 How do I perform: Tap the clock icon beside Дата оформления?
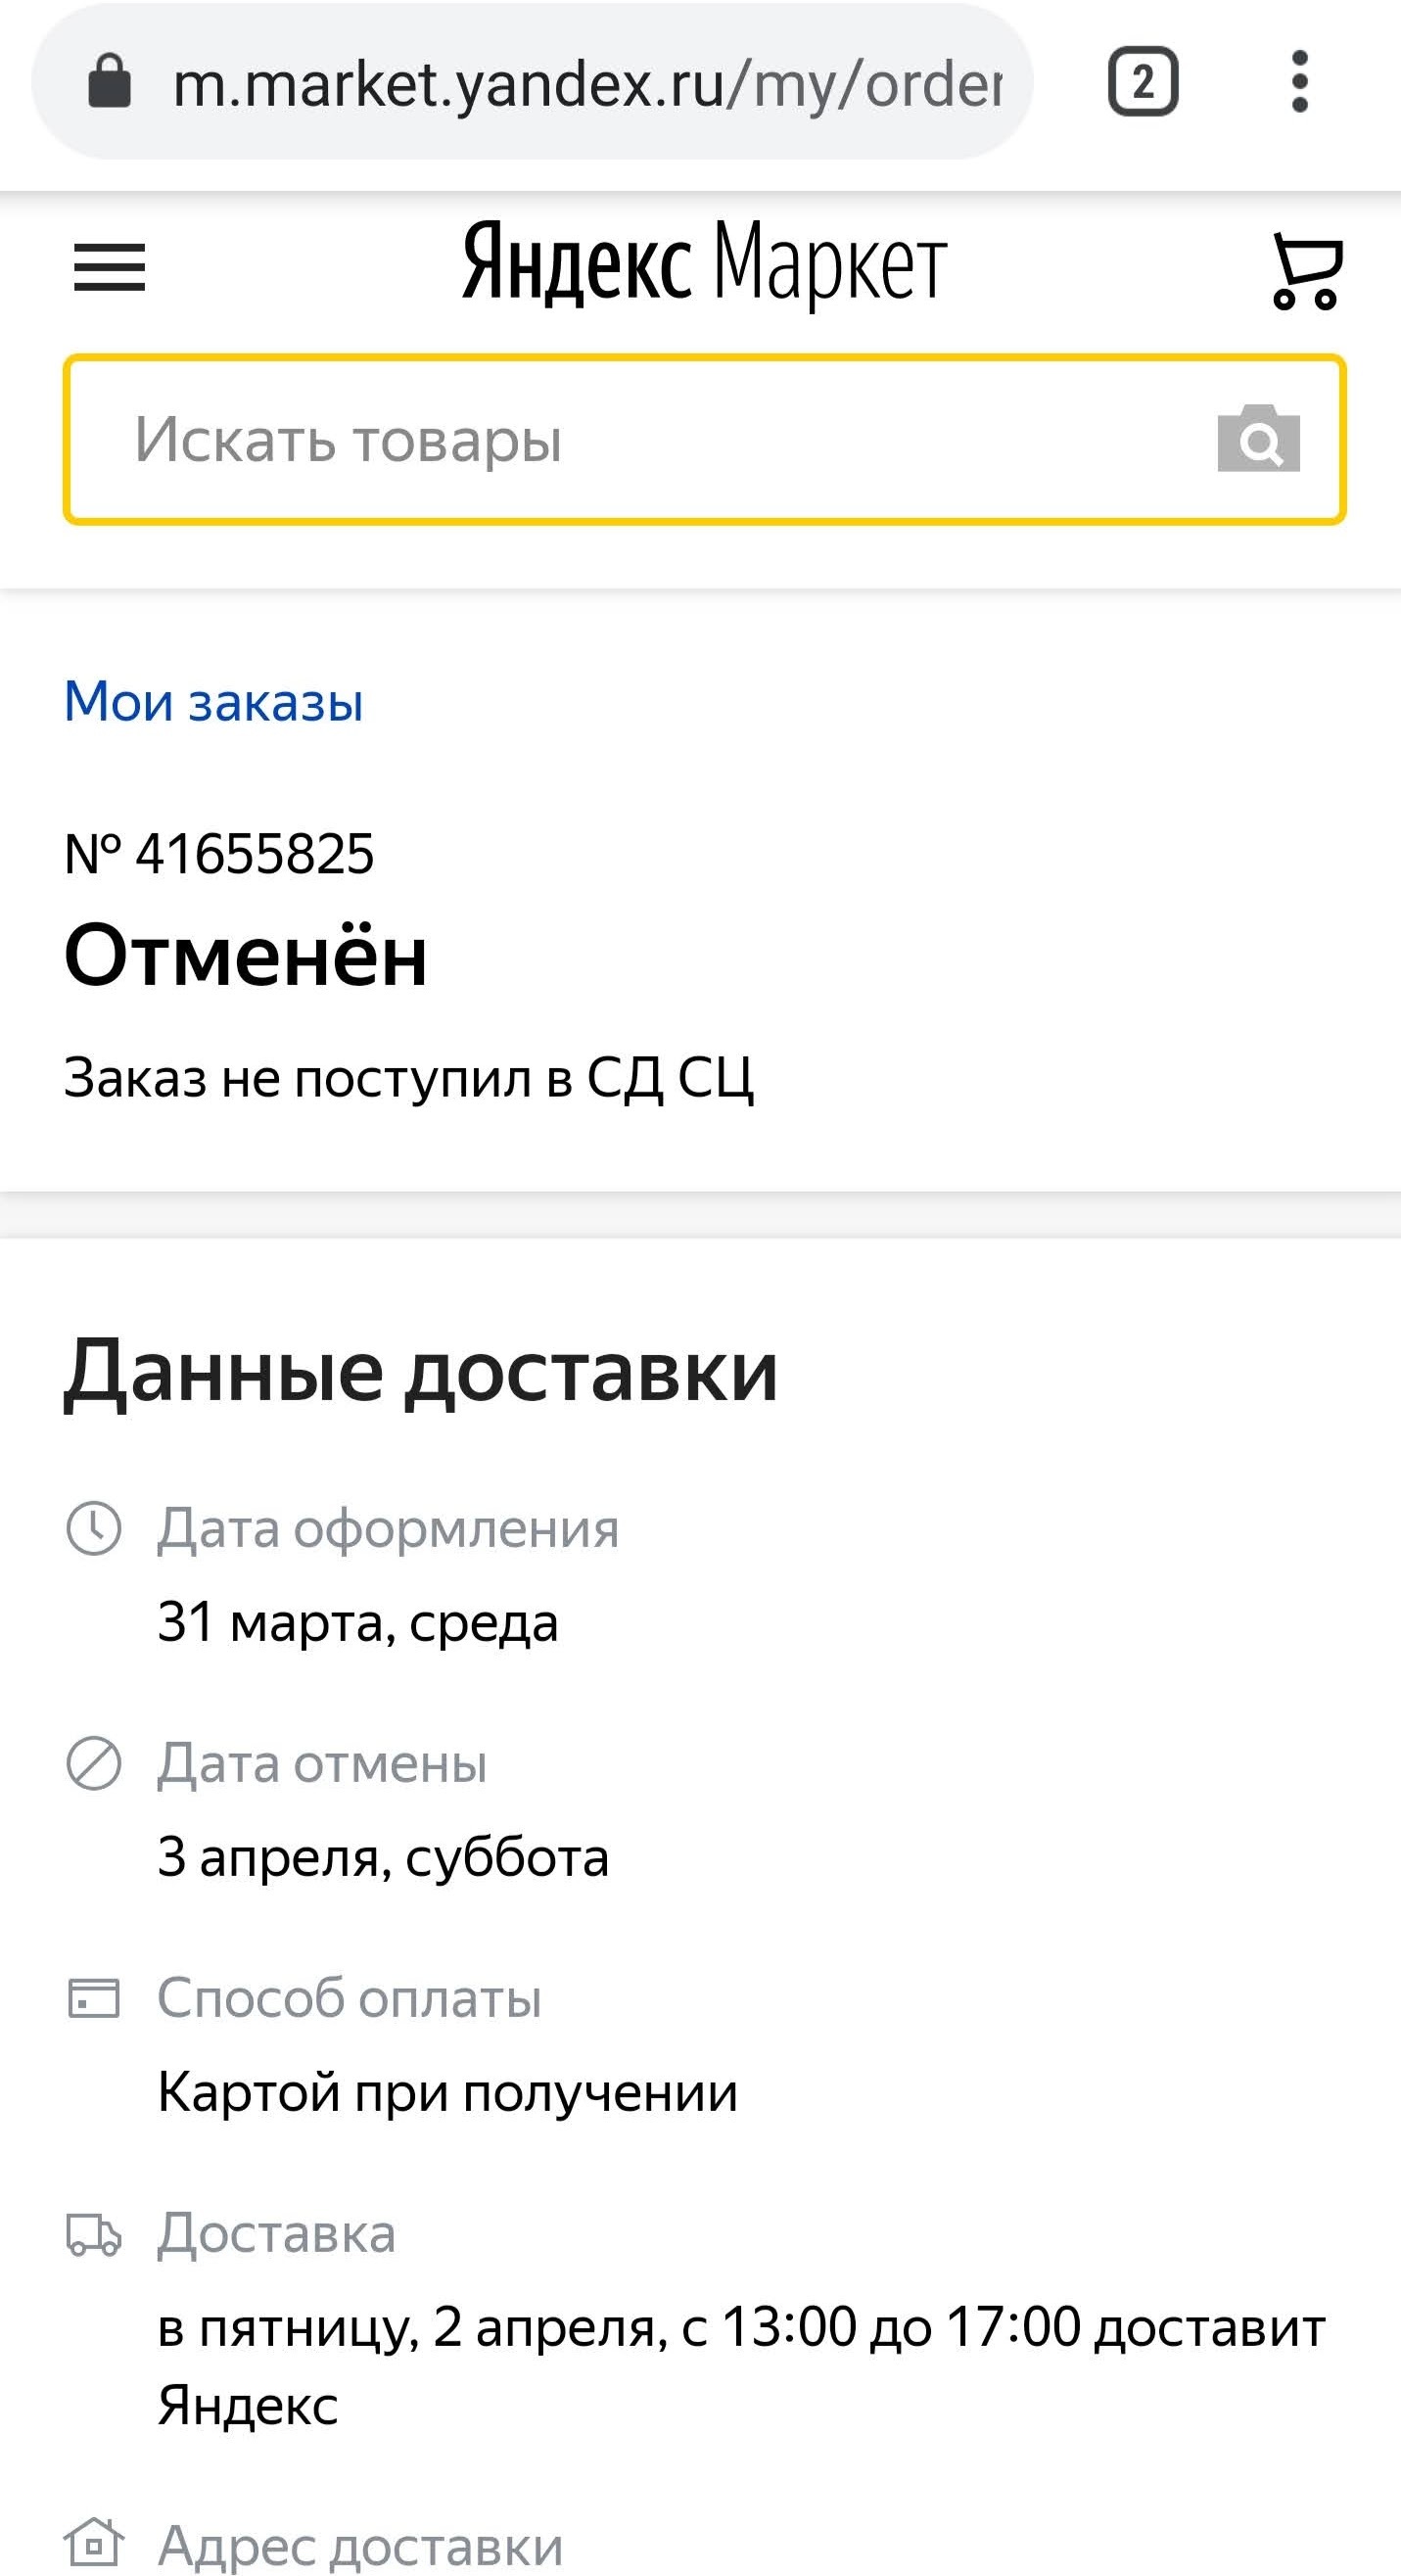(x=93, y=1528)
